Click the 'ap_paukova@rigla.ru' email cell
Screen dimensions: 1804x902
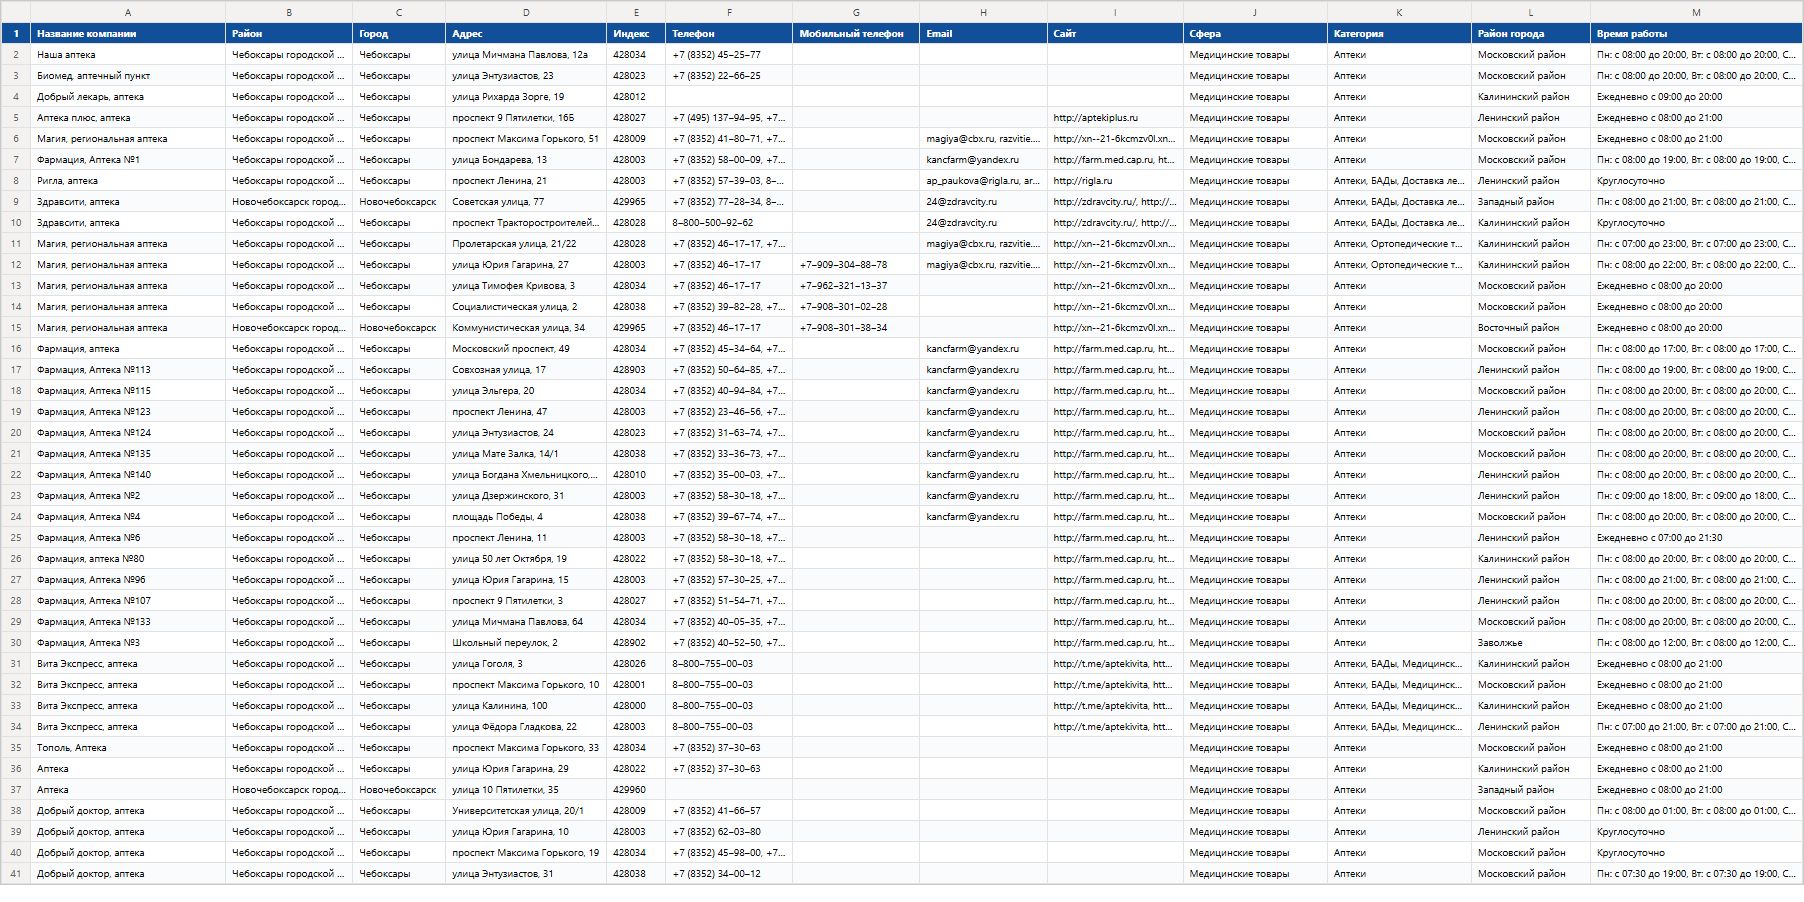pos(983,180)
